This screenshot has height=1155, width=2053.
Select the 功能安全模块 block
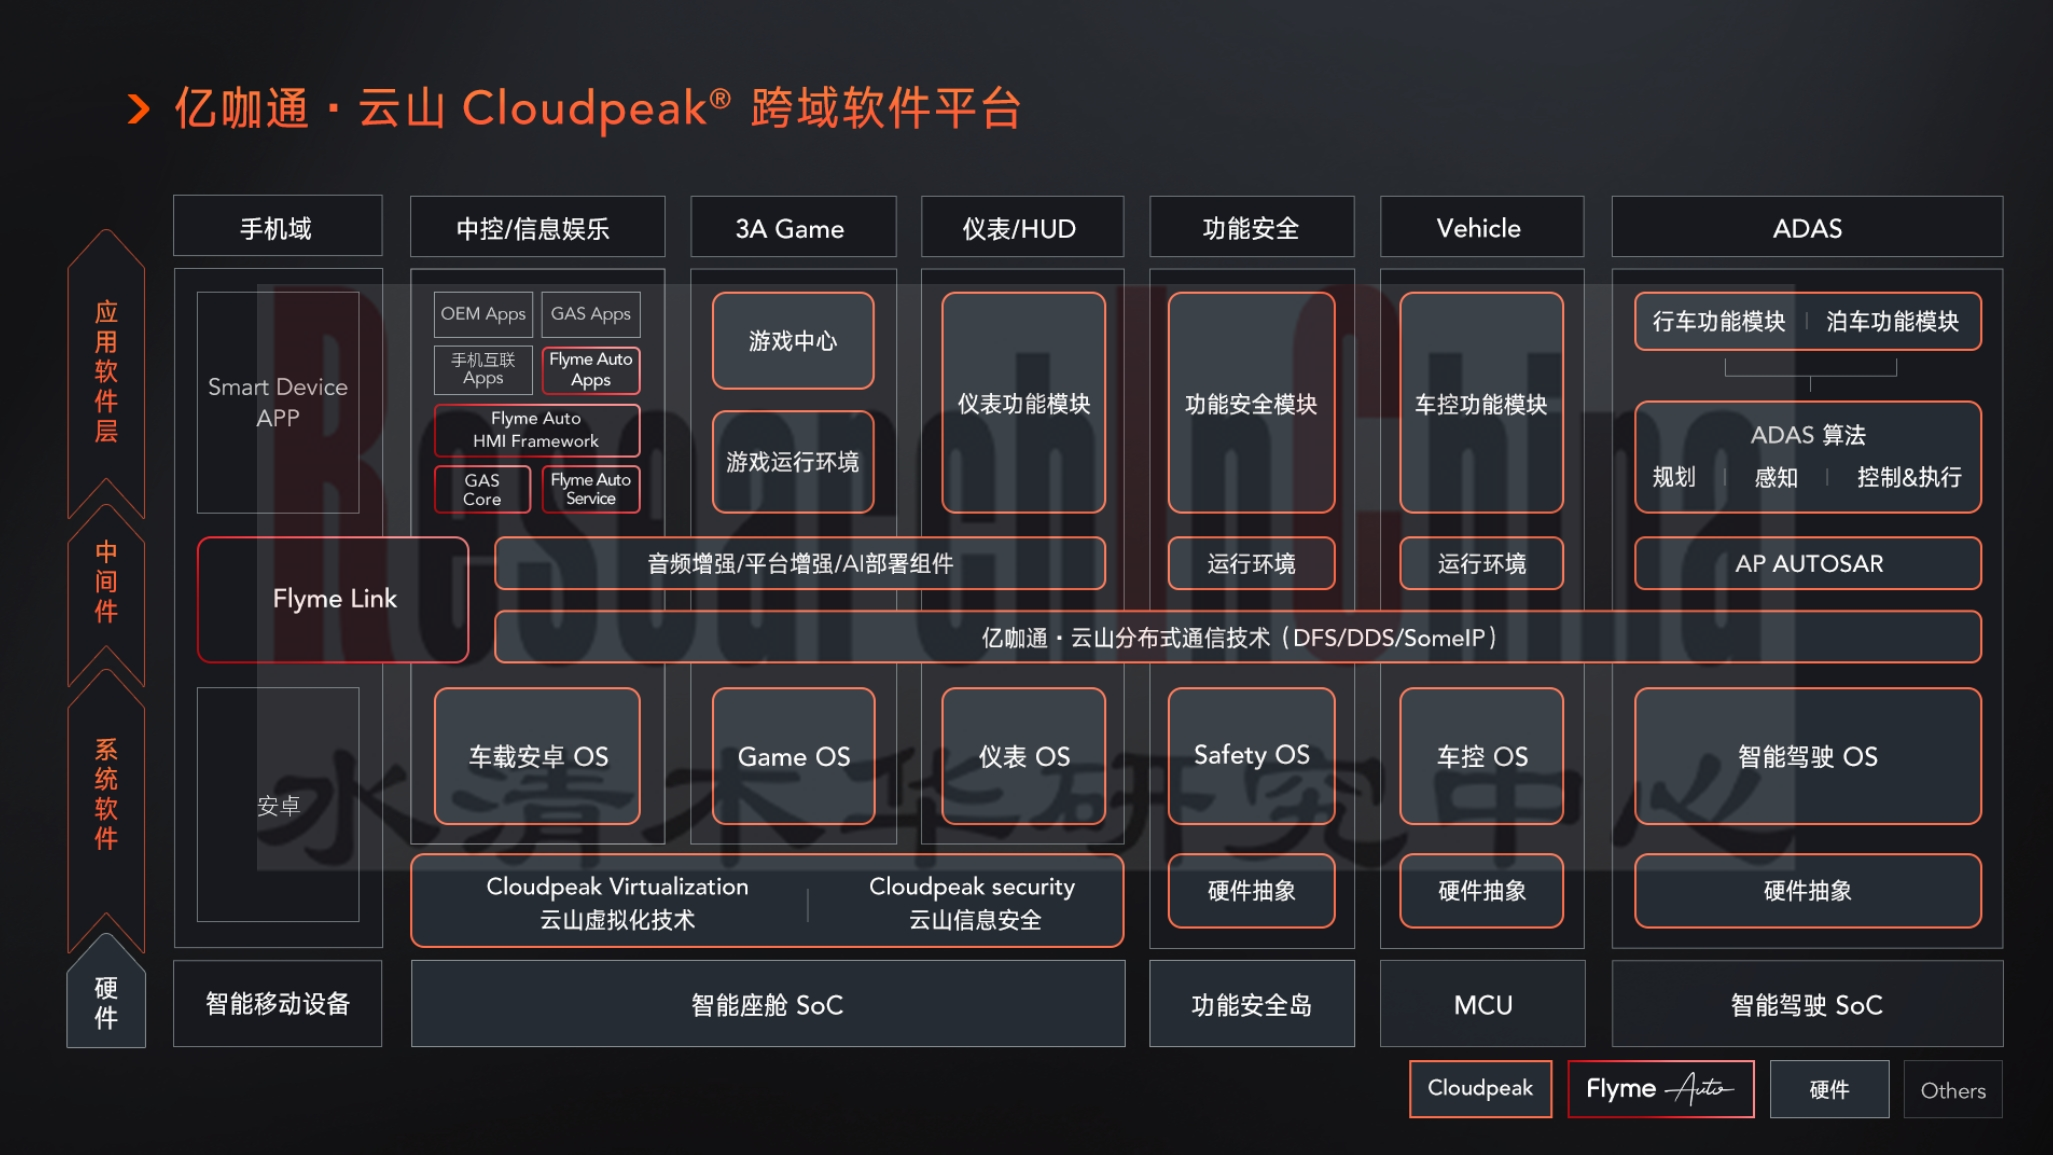1251,402
